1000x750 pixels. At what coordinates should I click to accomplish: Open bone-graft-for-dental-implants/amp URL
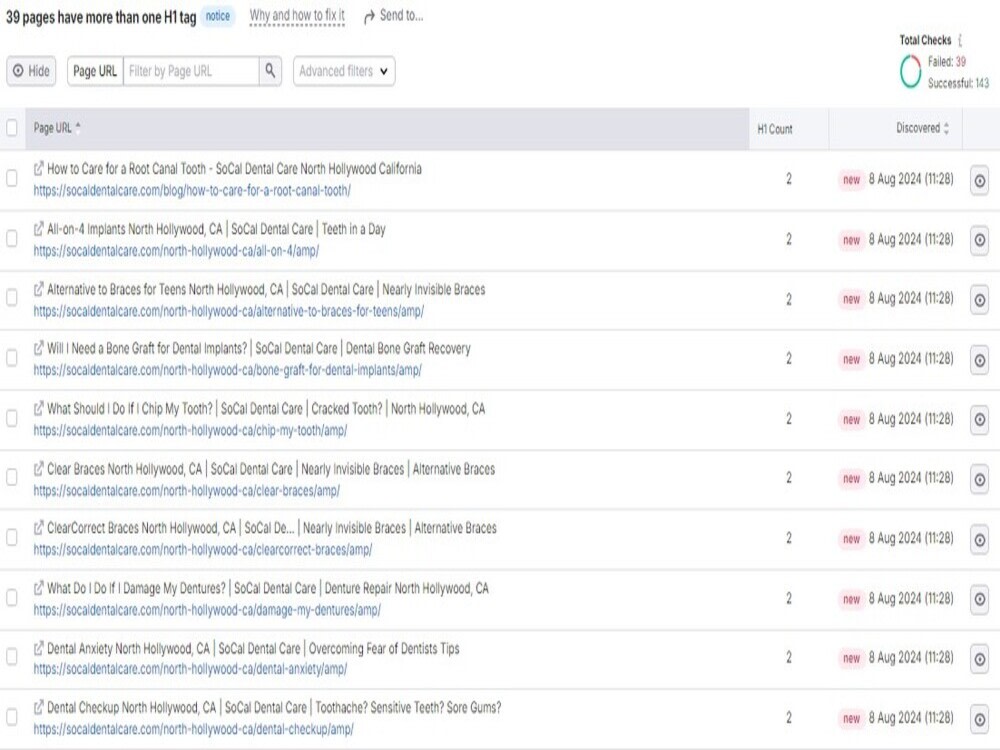pyautogui.click(x=228, y=370)
